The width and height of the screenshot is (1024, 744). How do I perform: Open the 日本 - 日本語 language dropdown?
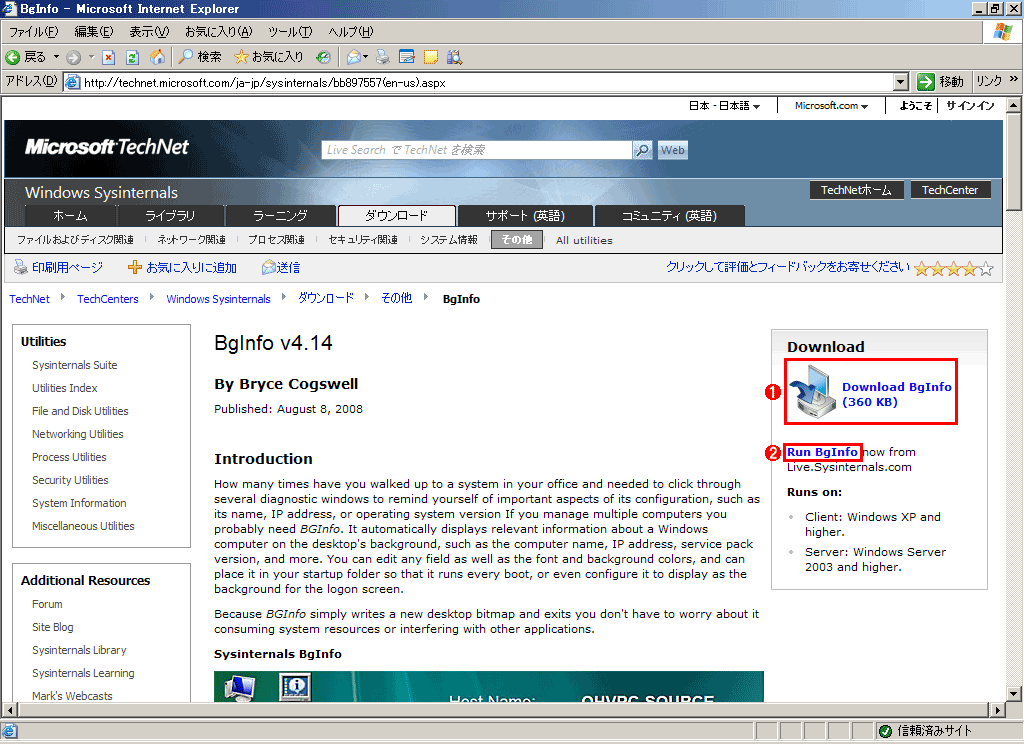724,106
